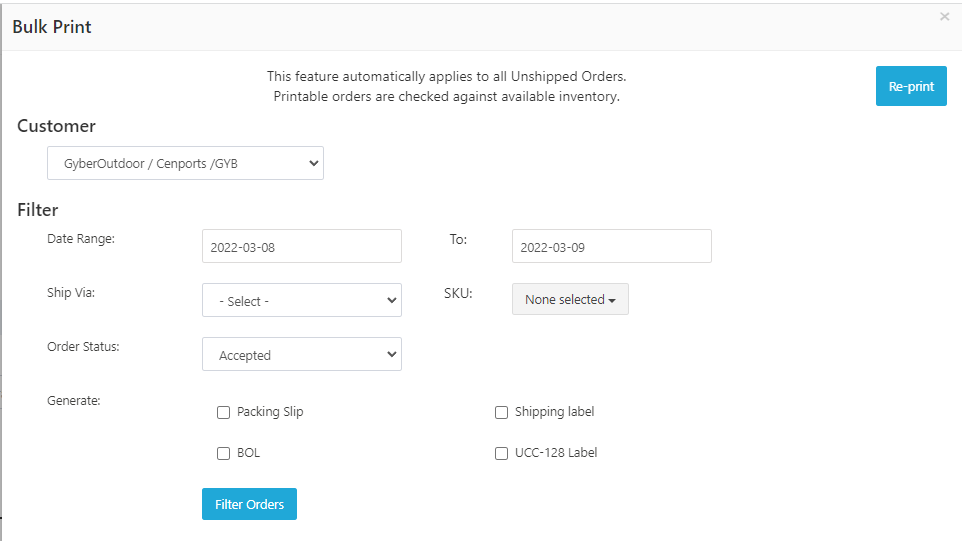Toggle the UCC-128 Label checkbox
Screen dimensions: 962x541
502,453
